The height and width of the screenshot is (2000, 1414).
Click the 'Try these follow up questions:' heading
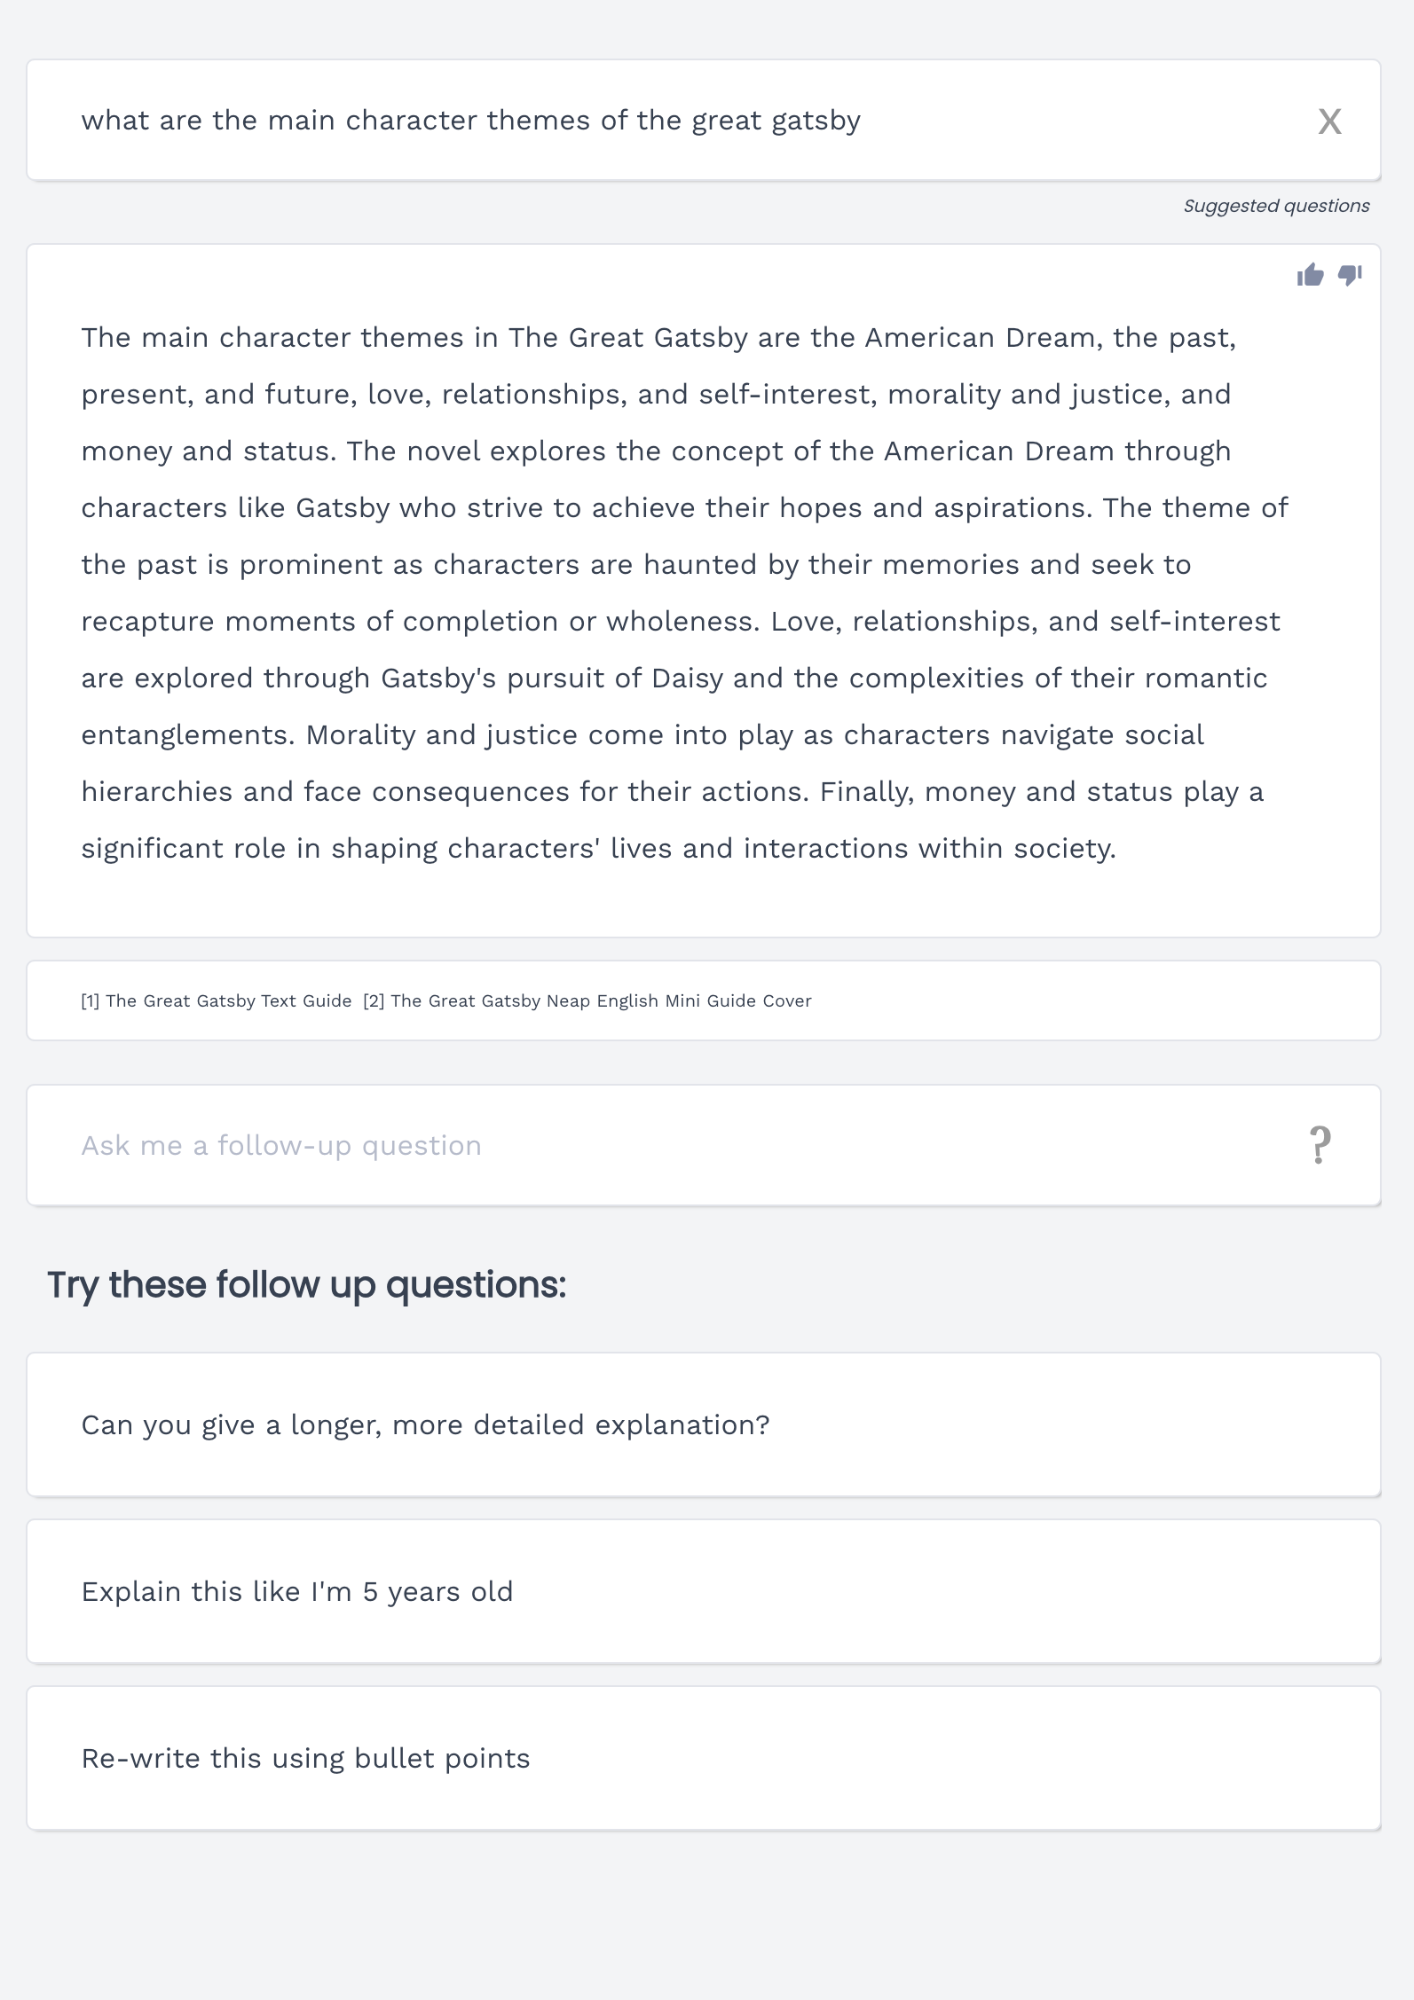(306, 1285)
